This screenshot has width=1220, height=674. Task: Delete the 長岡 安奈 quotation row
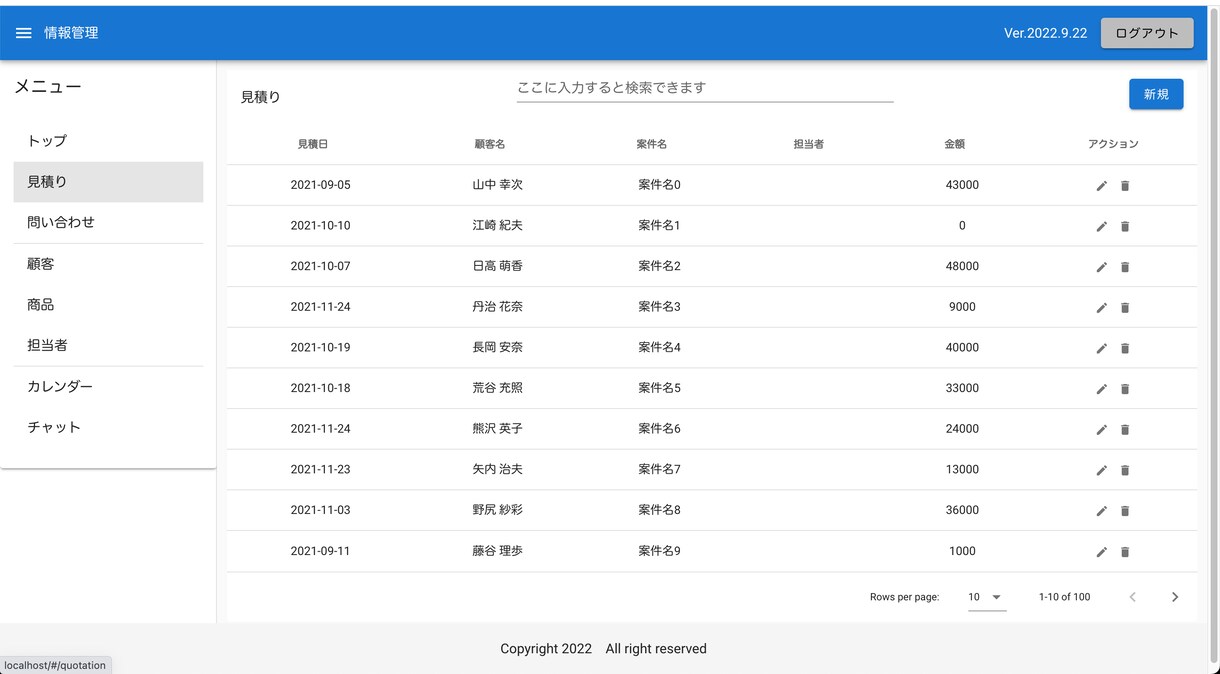point(1124,349)
